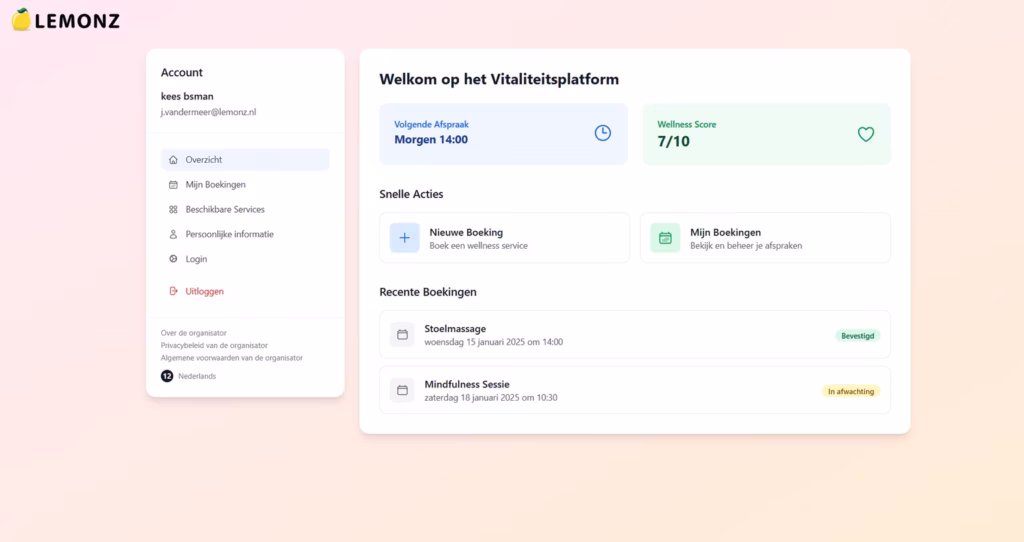The height and width of the screenshot is (542, 1024).
Task: Click the calendar icon beside Mindfulness Sessie
Action: pos(402,390)
